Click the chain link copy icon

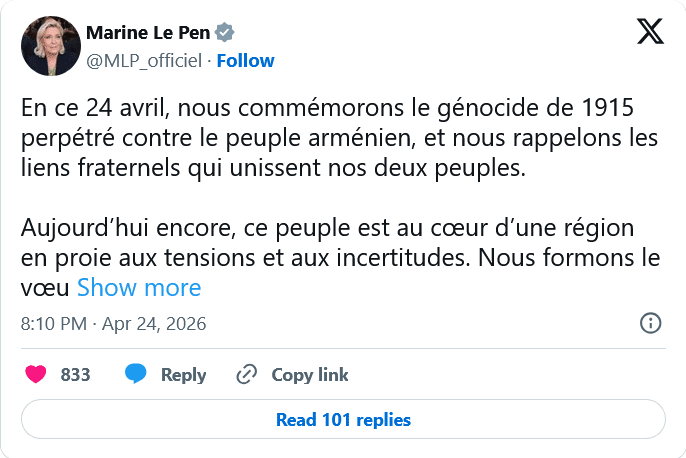(x=246, y=375)
